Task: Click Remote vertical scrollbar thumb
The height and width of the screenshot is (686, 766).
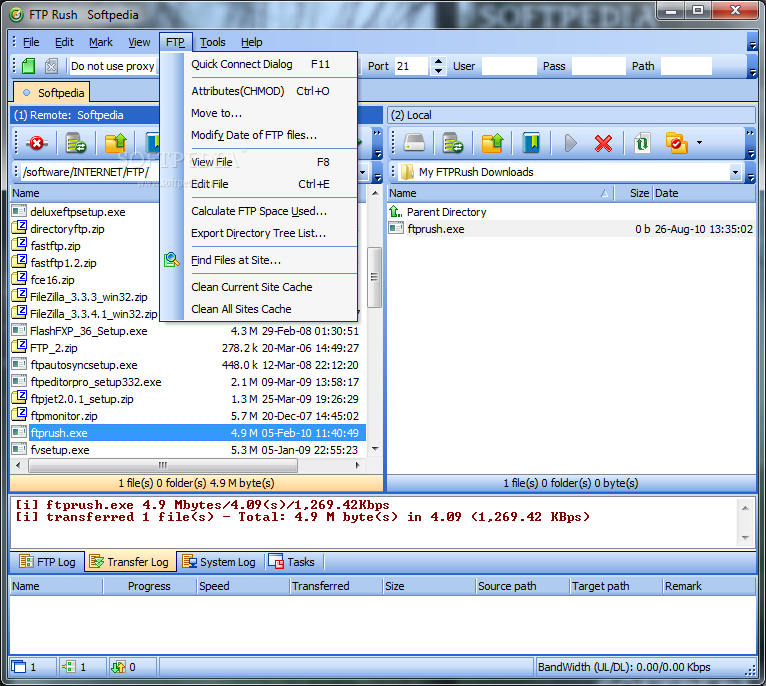Action: (x=375, y=277)
